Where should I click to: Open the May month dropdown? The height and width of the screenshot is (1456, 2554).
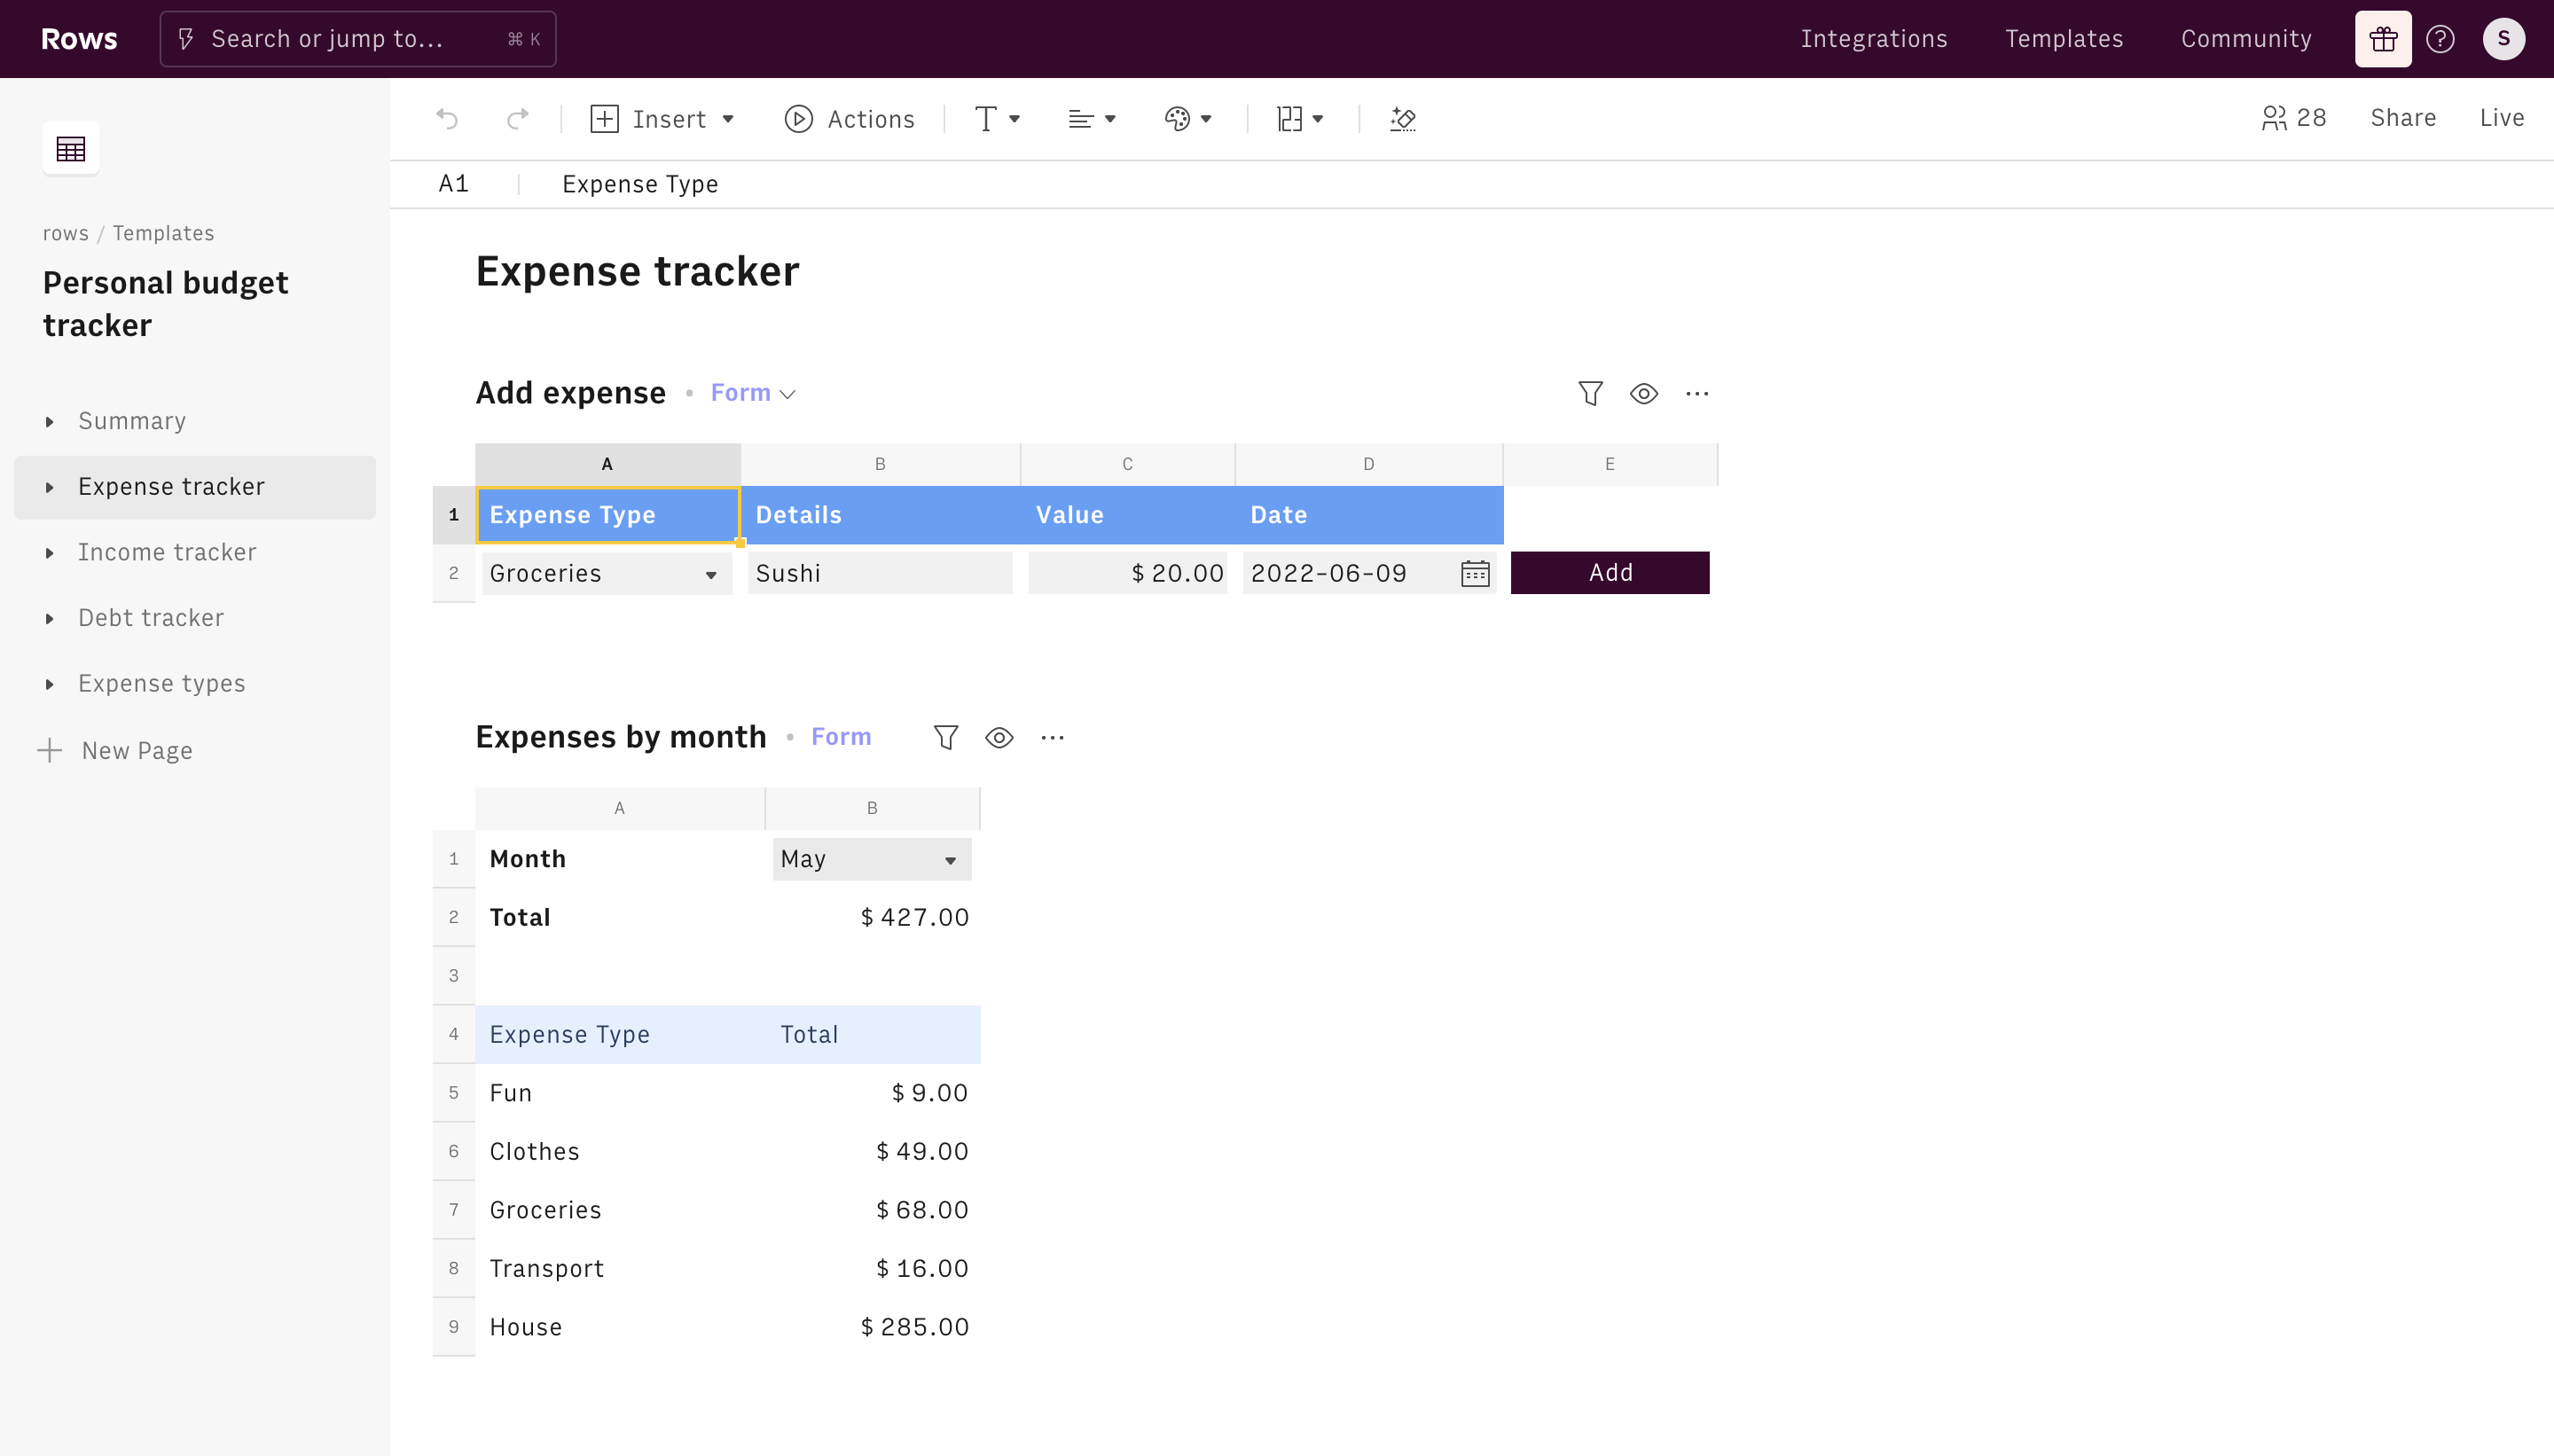click(x=949, y=860)
